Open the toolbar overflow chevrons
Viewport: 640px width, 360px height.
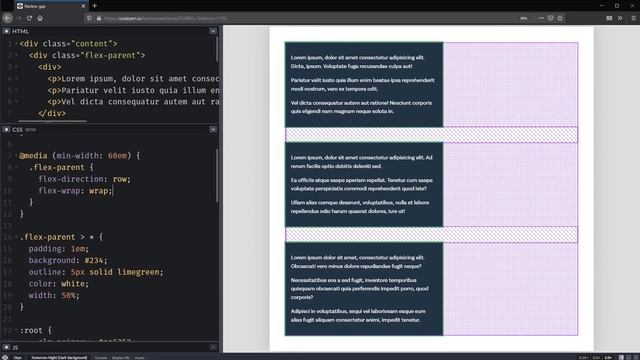[620, 18]
